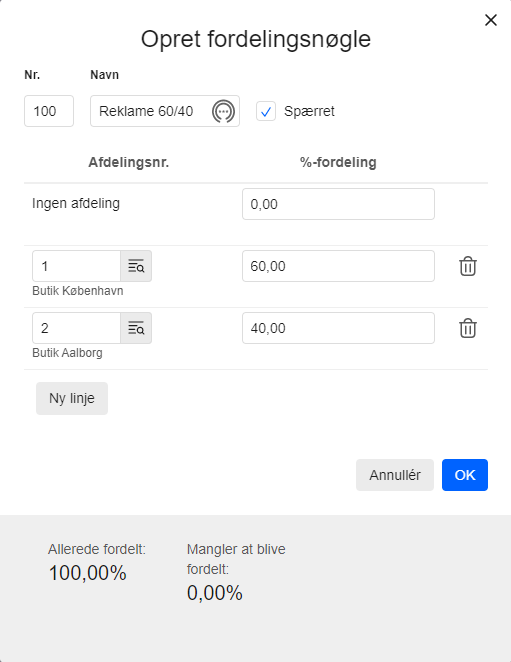The height and width of the screenshot is (662, 511).
Task: Click the Afdelingsnr. column header
Action: pyautogui.click(x=129, y=163)
